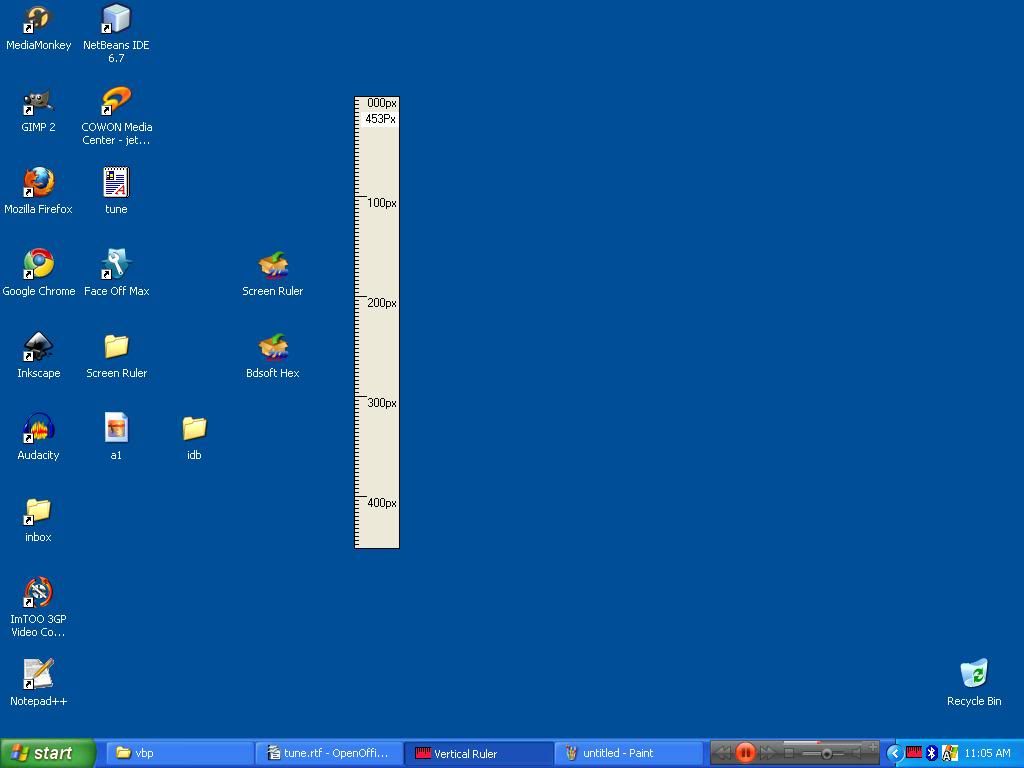Click the Vertical Ruler measuring strip
This screenshot has height=768, width=1024.
pyautogui.click(x=377, y=320)
